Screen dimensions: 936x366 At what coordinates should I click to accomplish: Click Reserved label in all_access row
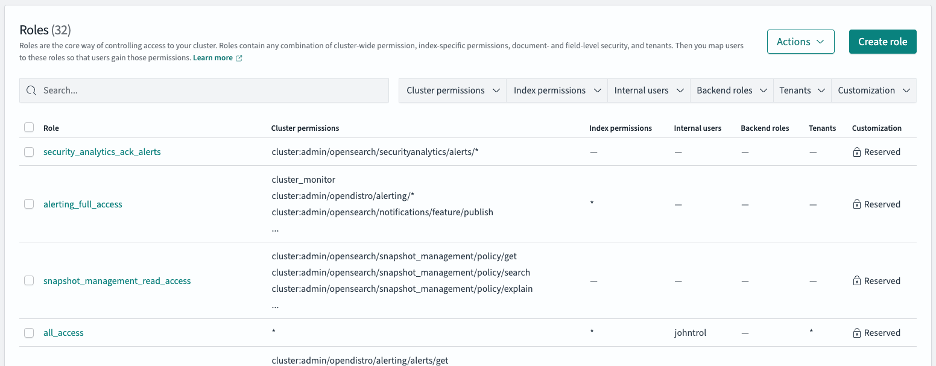click(x=882, y=333)
